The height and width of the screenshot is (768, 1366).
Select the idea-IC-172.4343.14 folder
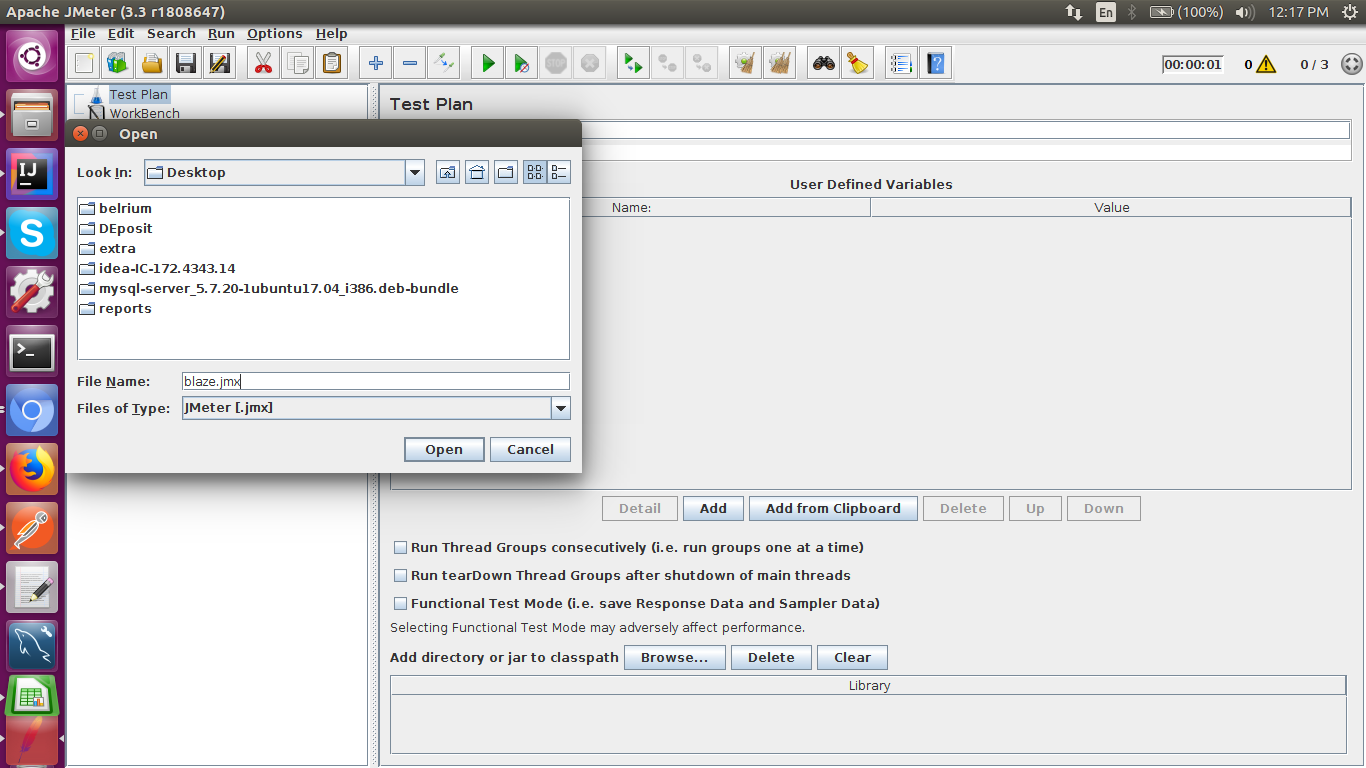tap(157, 268)
